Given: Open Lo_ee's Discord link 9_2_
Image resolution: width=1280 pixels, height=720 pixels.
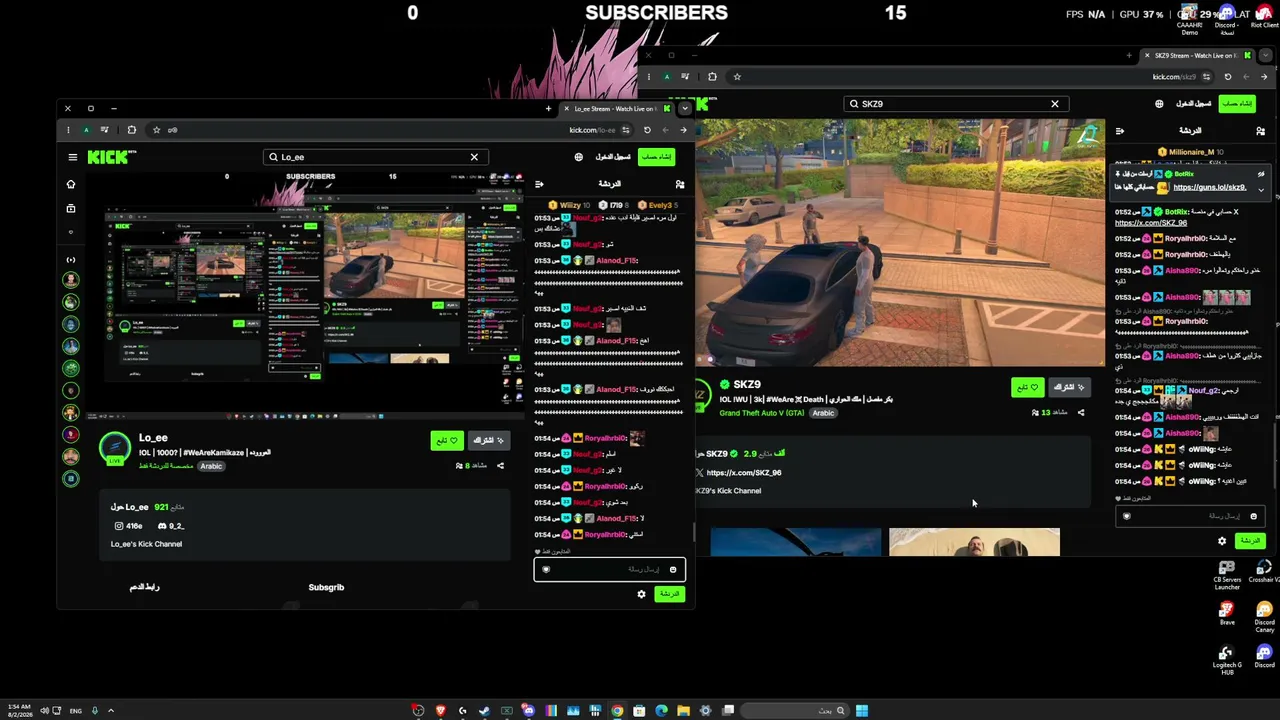Looking at the screenshot, I should [x=171, y=526].
